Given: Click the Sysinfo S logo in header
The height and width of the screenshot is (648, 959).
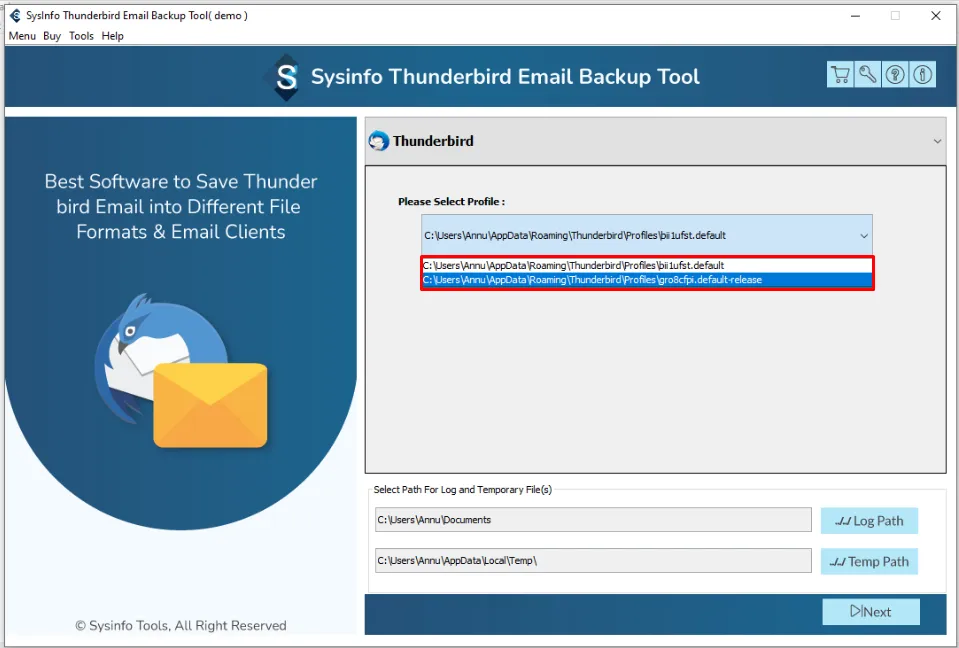Looking at the screenshot, I should [x=287, y=77].
